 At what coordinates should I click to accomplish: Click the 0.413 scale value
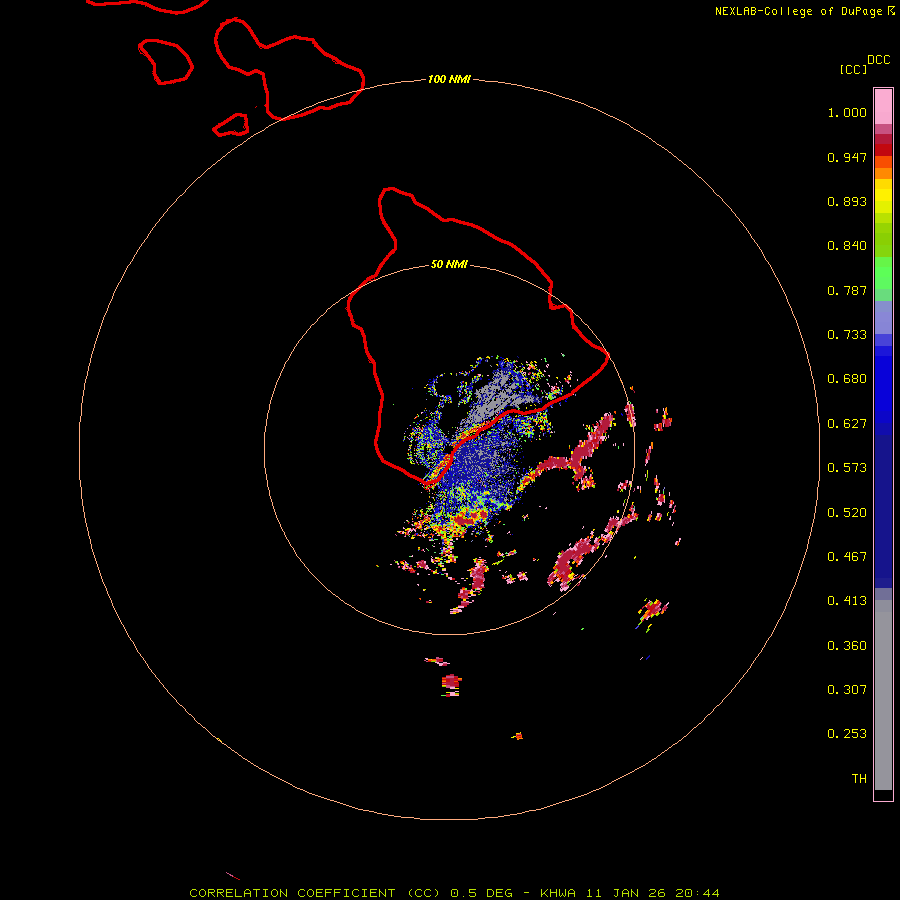pyautogui.click(x=847, y=601)
